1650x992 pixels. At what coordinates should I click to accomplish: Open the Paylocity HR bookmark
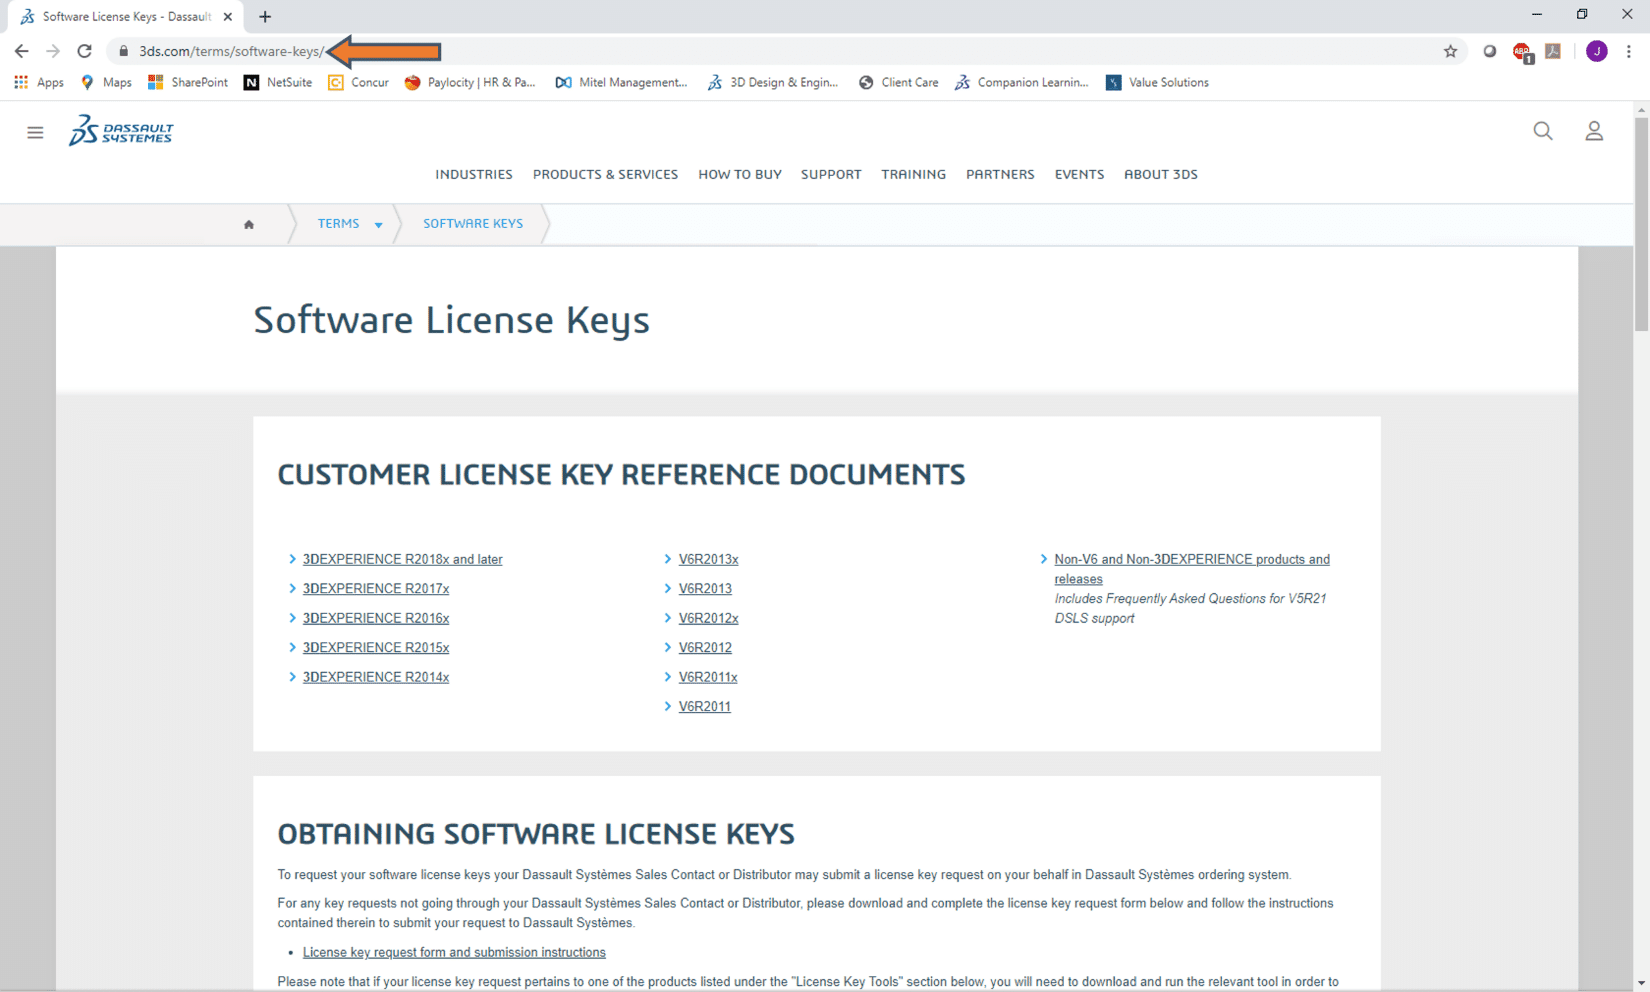point(470,82)
